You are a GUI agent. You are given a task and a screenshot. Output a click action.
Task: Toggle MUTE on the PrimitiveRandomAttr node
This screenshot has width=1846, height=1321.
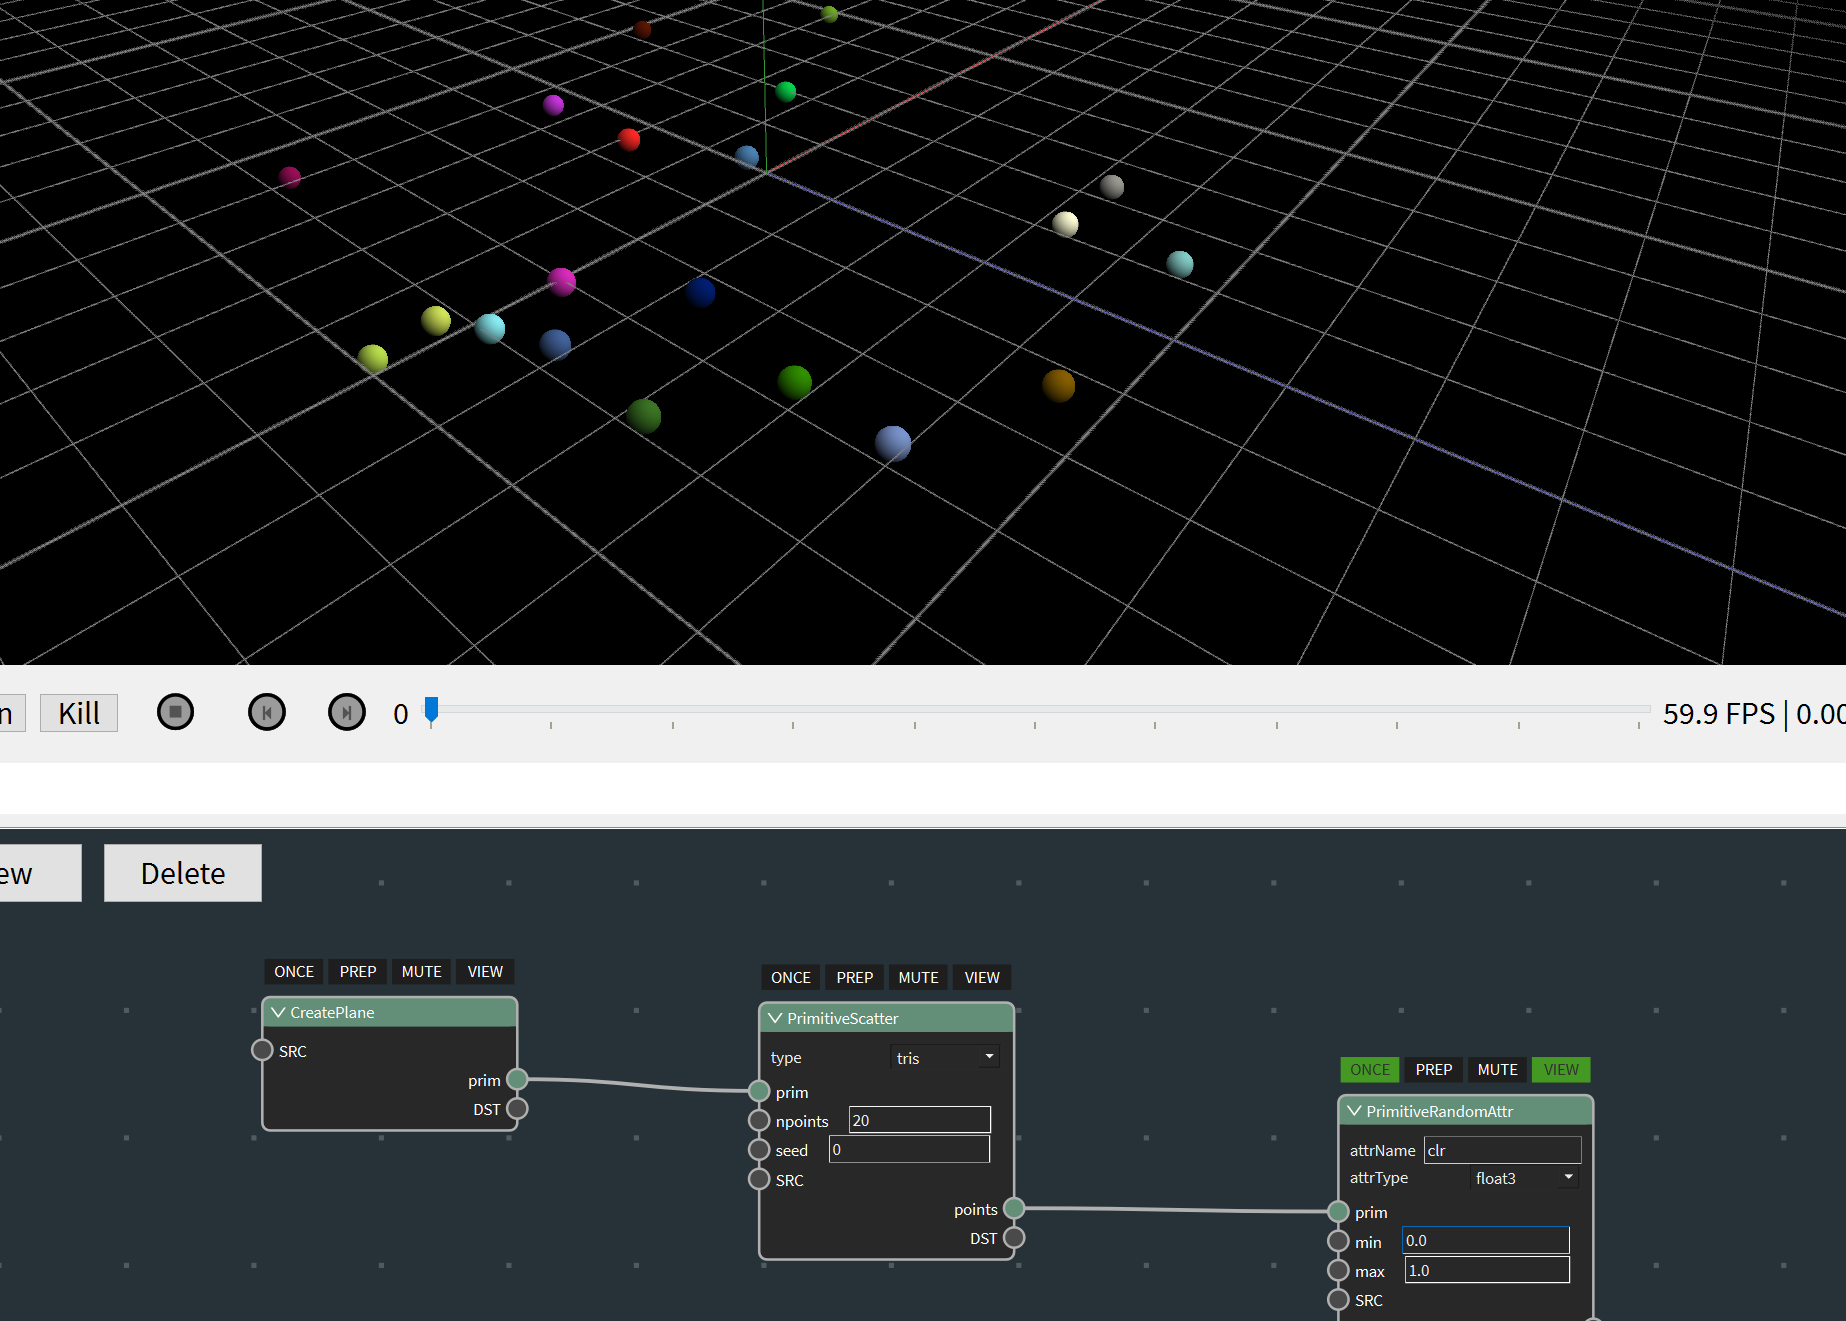click(1498, 1070)
